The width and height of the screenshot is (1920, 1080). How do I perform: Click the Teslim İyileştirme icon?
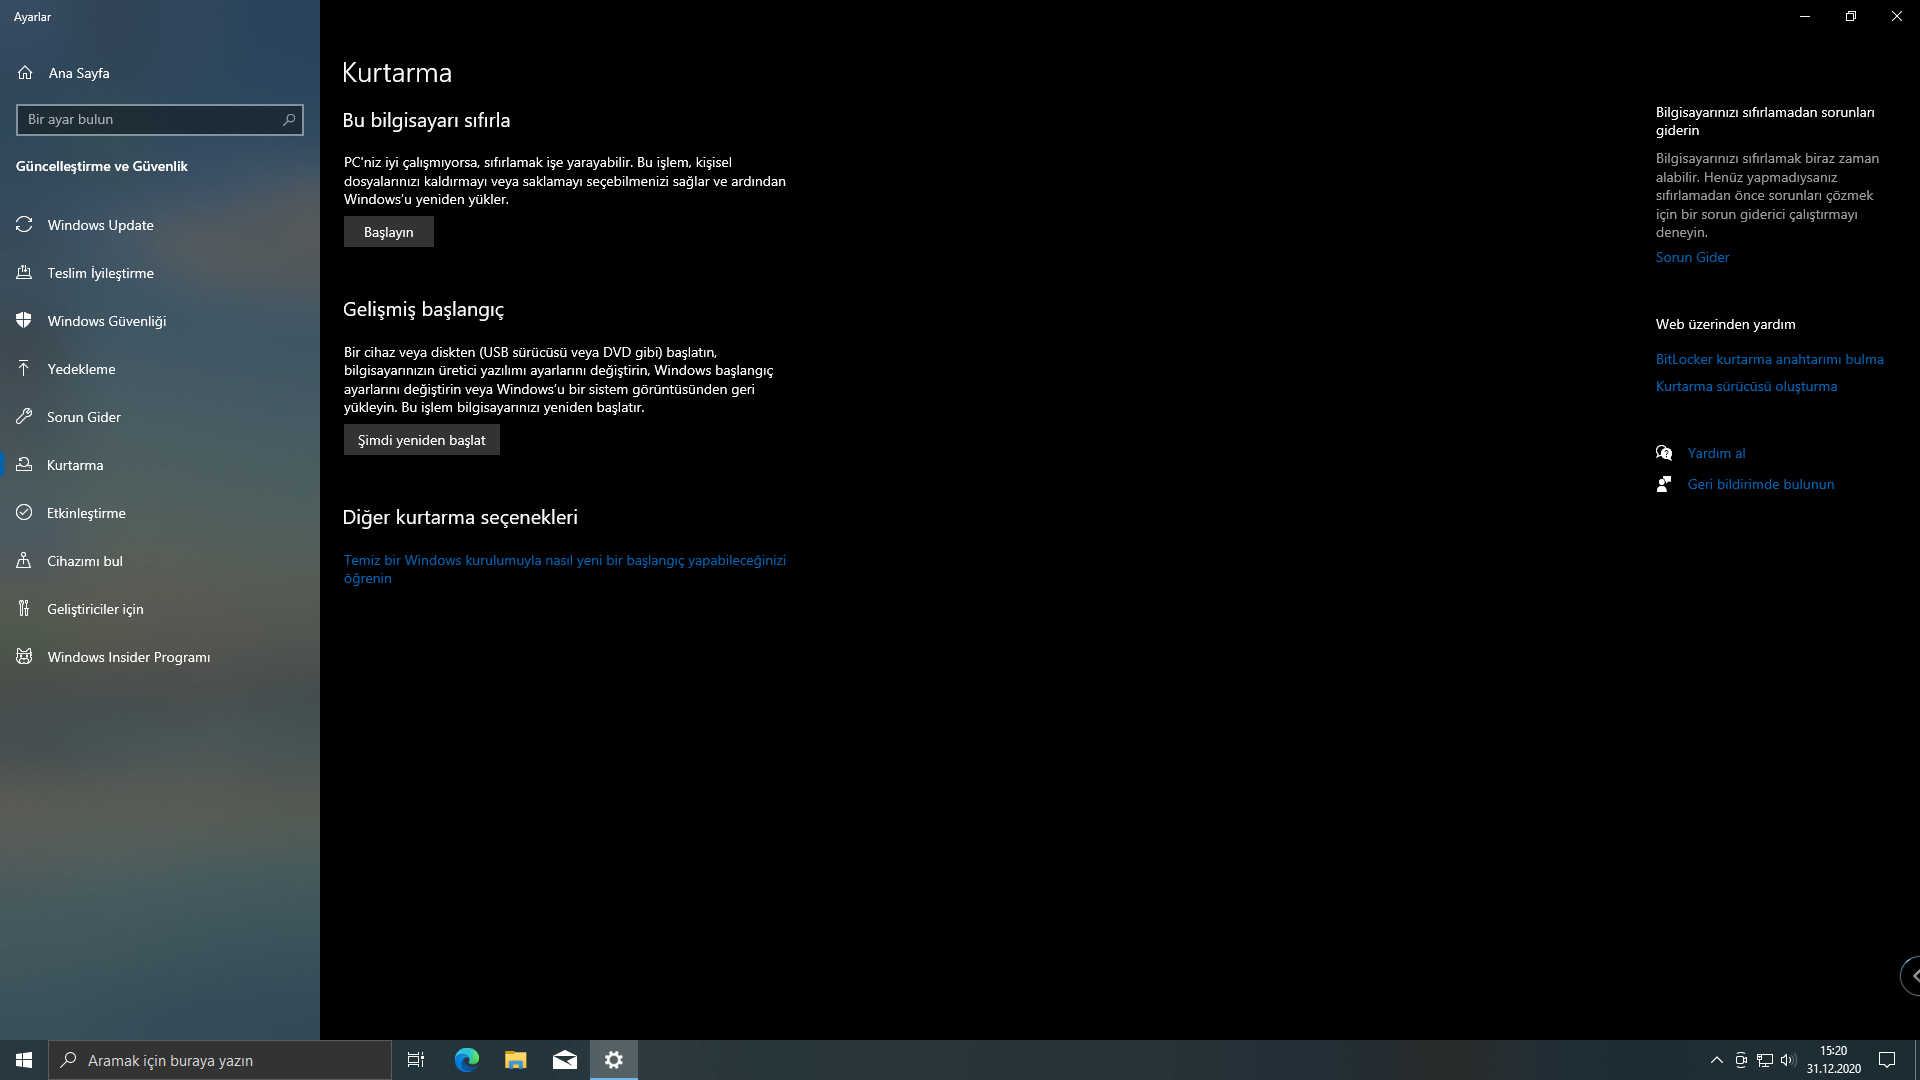24,273
